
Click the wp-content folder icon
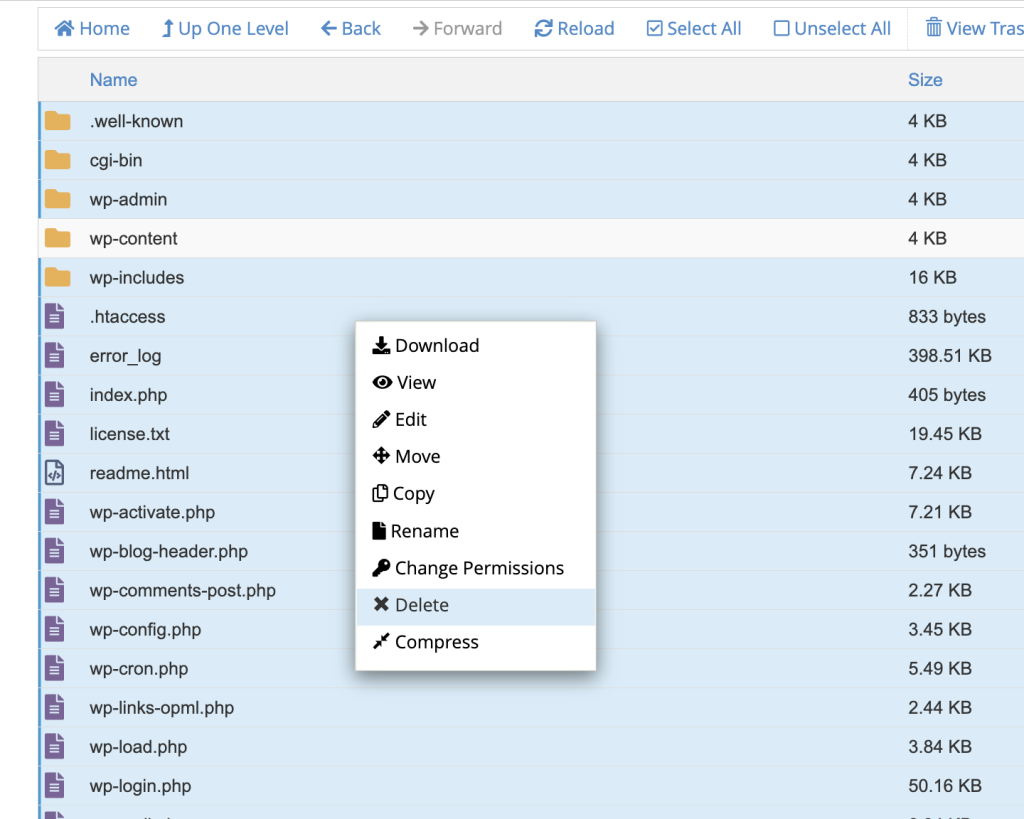[x=57, y=238]
